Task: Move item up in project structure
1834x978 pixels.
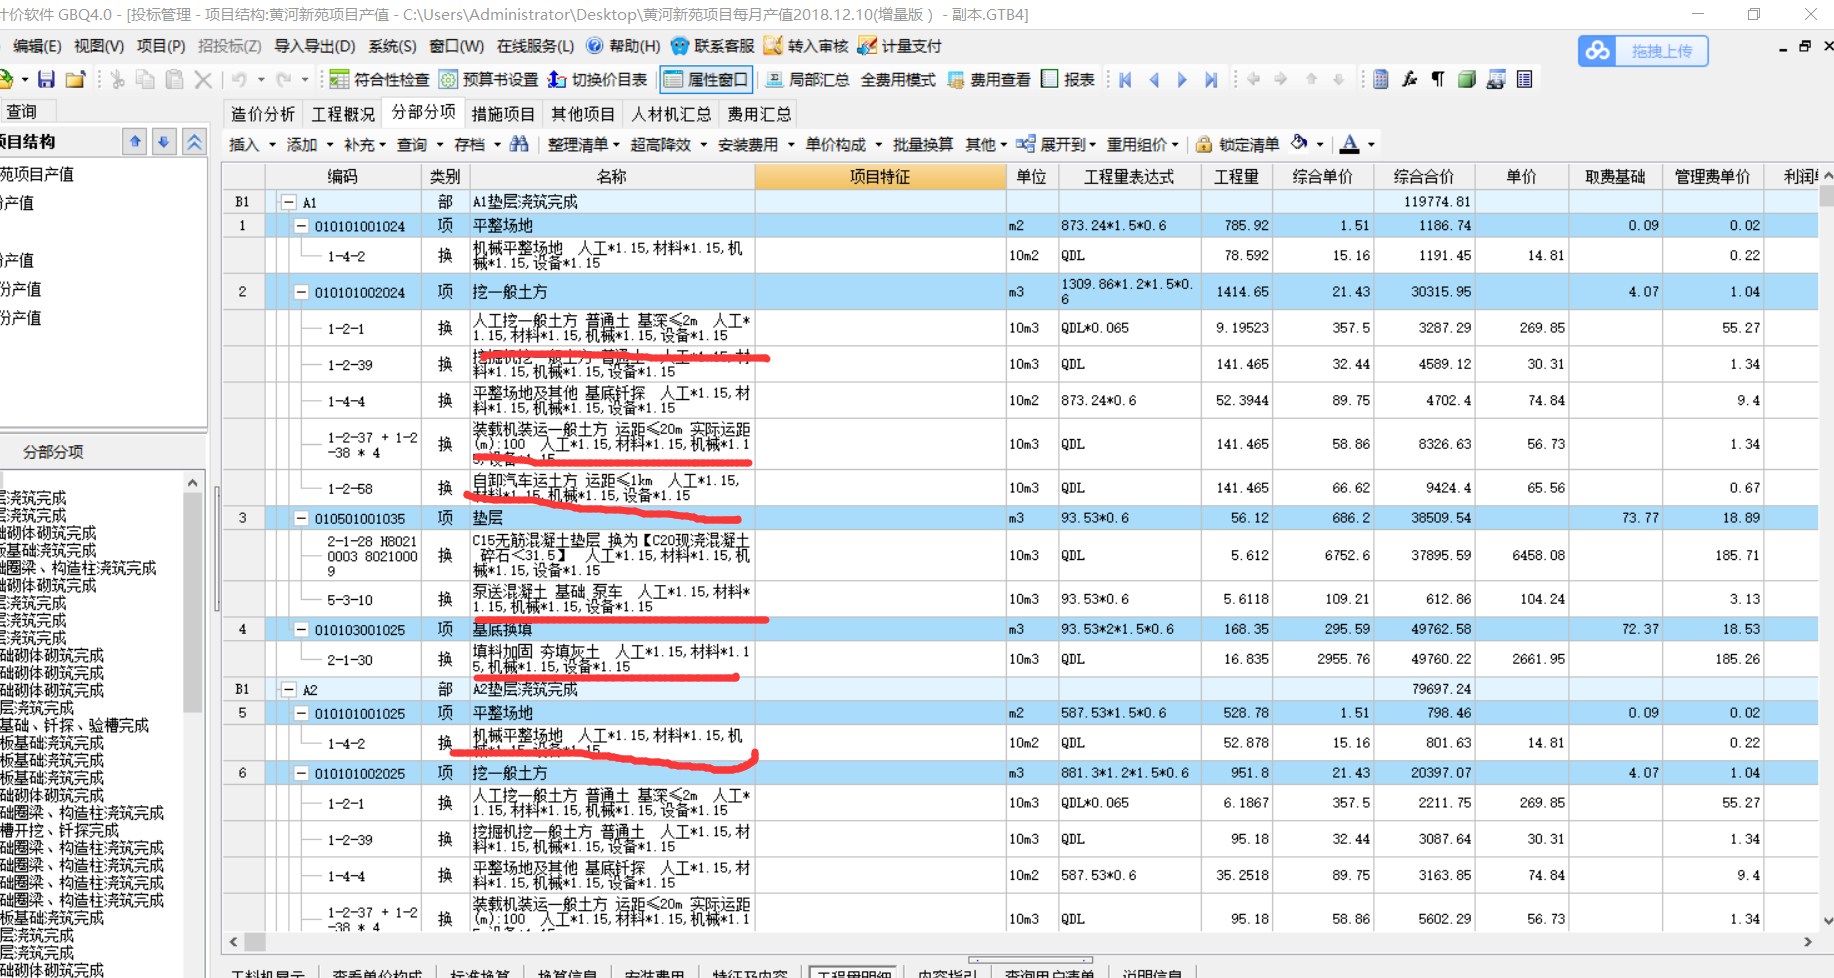Action: point(135,142)
